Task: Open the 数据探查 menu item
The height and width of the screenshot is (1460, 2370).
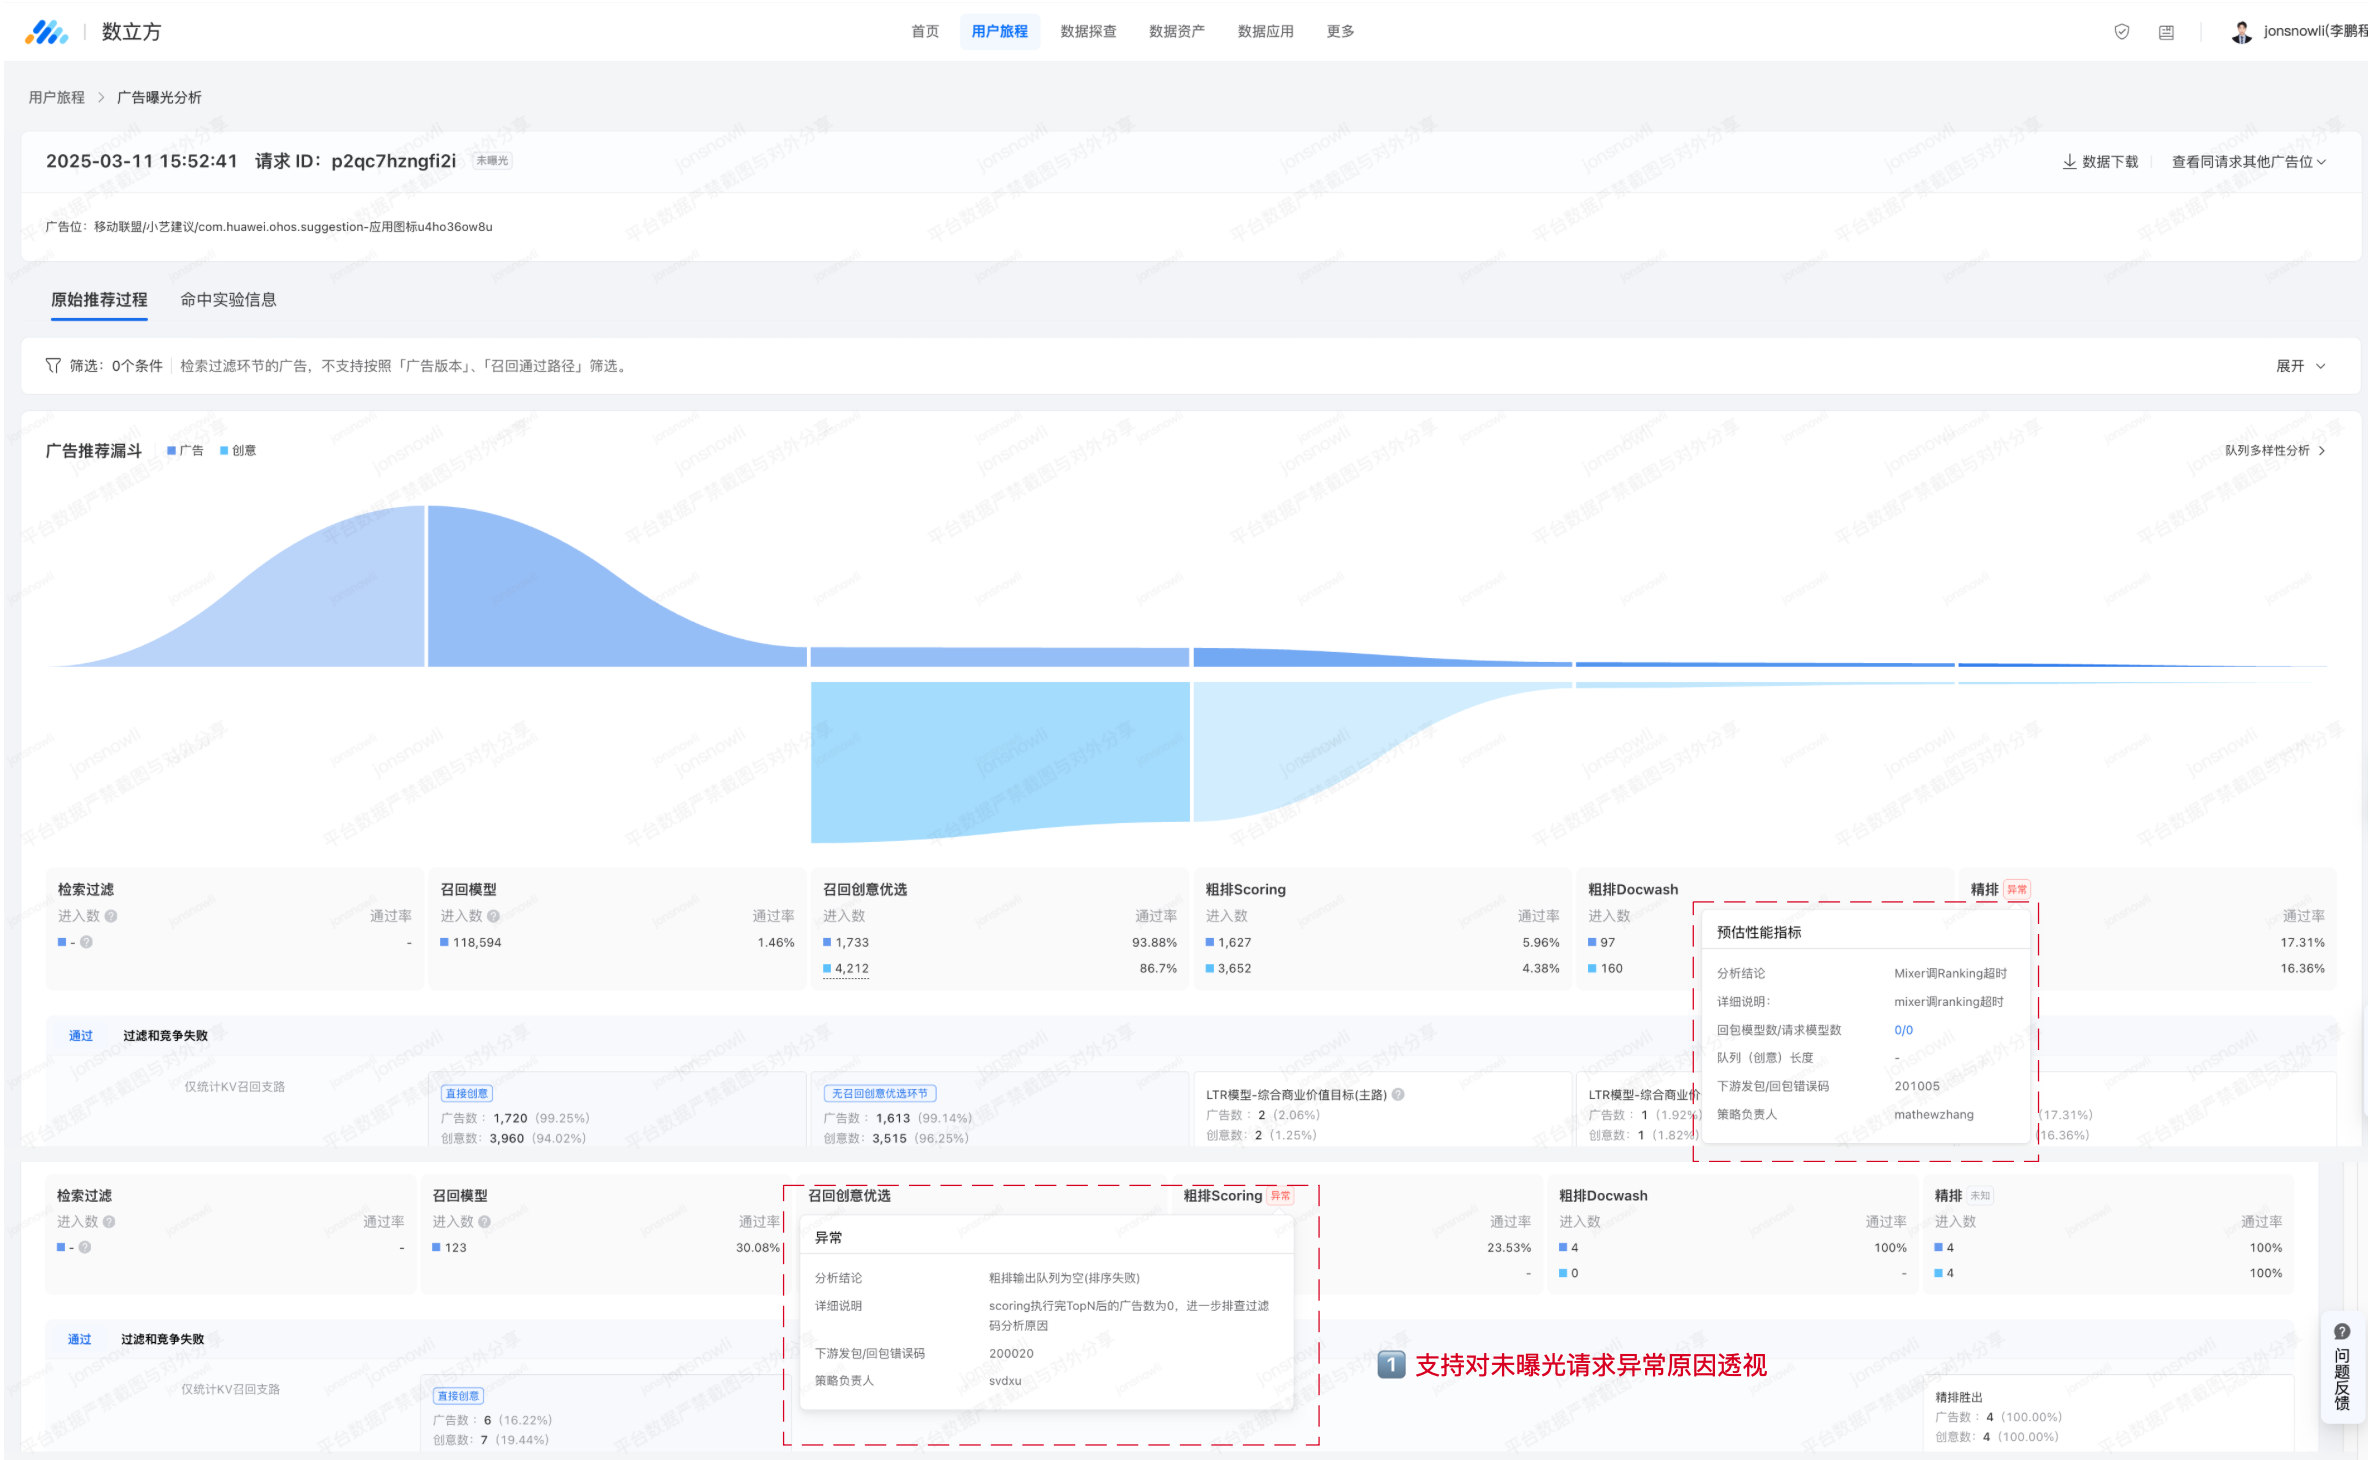Action: coord(1088,32)
